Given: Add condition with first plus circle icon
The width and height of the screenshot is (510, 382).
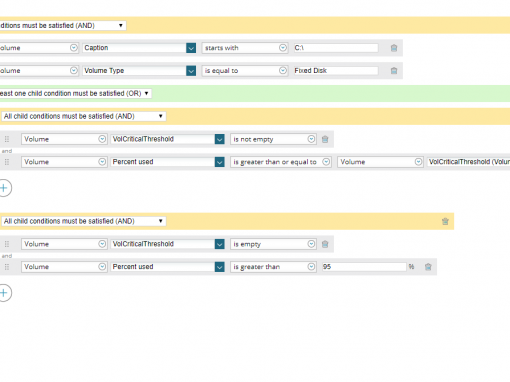Looking at the screenshot, I should 4,188.
